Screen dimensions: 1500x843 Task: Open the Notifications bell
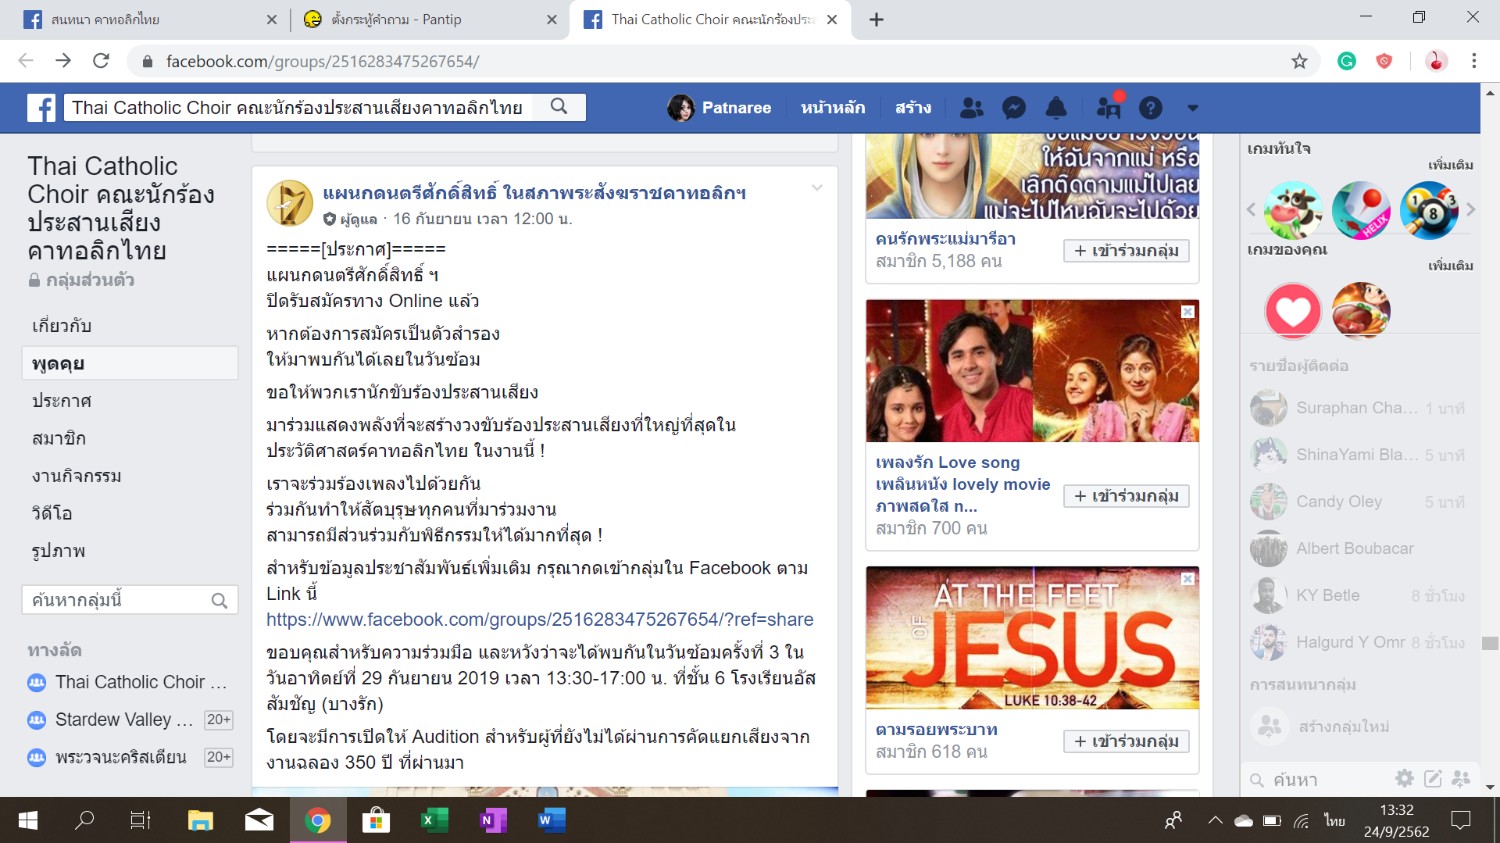coord(1056,108)
